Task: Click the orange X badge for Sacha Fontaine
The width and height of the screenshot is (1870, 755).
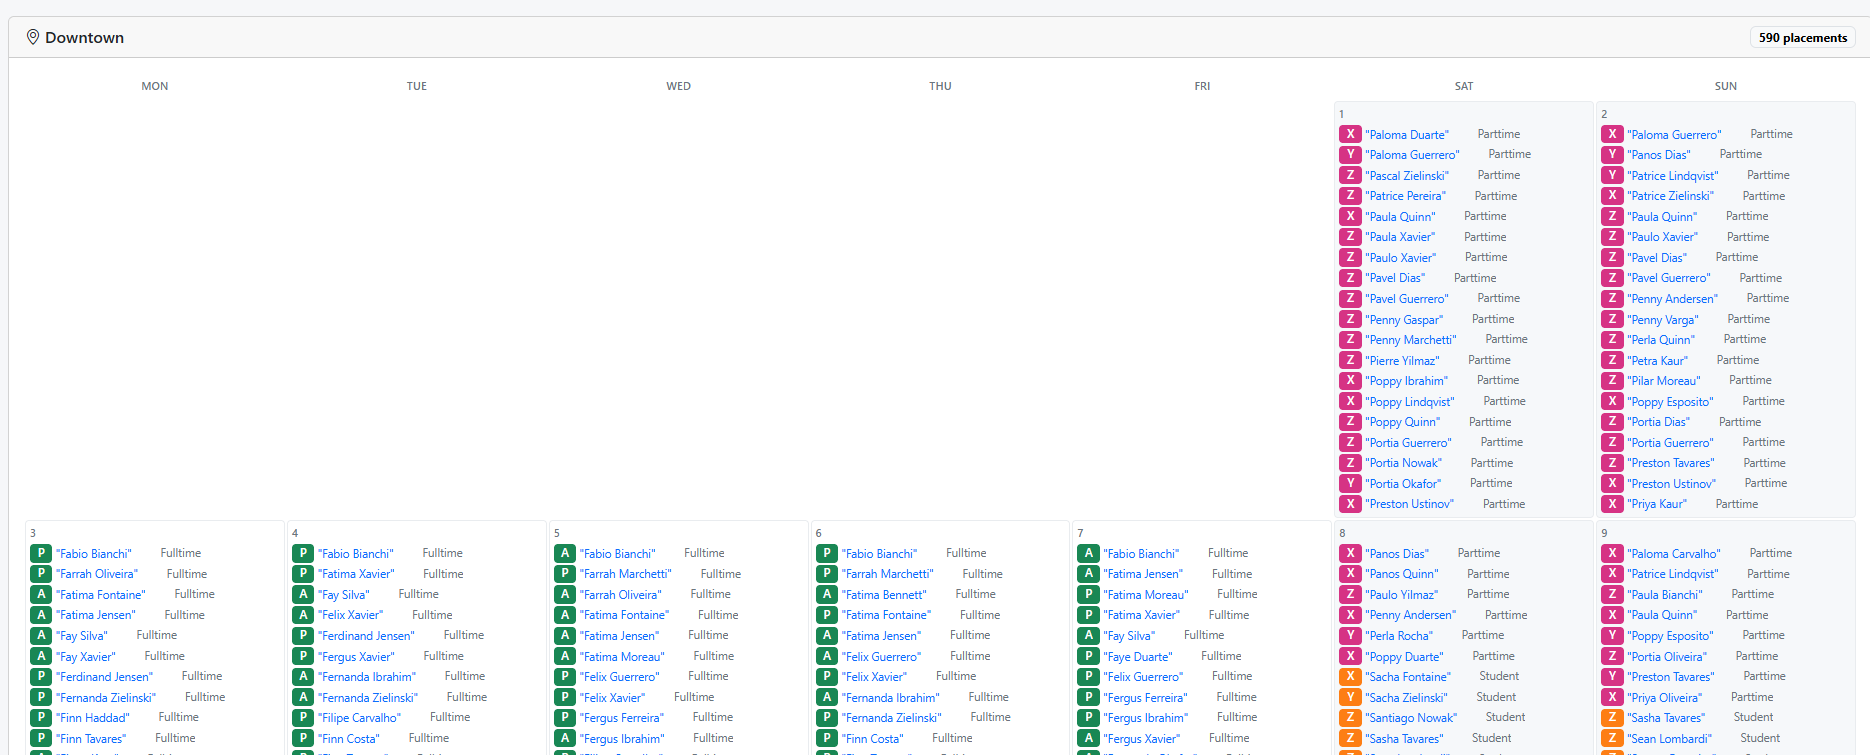Action: (x=1350, y=676)
